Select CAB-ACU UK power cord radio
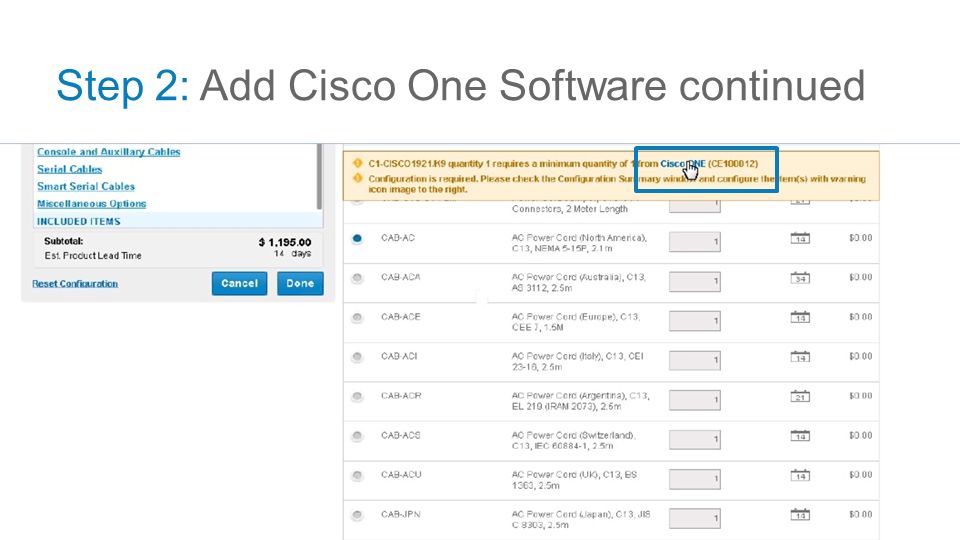960x540 pixels. (357, 476)
